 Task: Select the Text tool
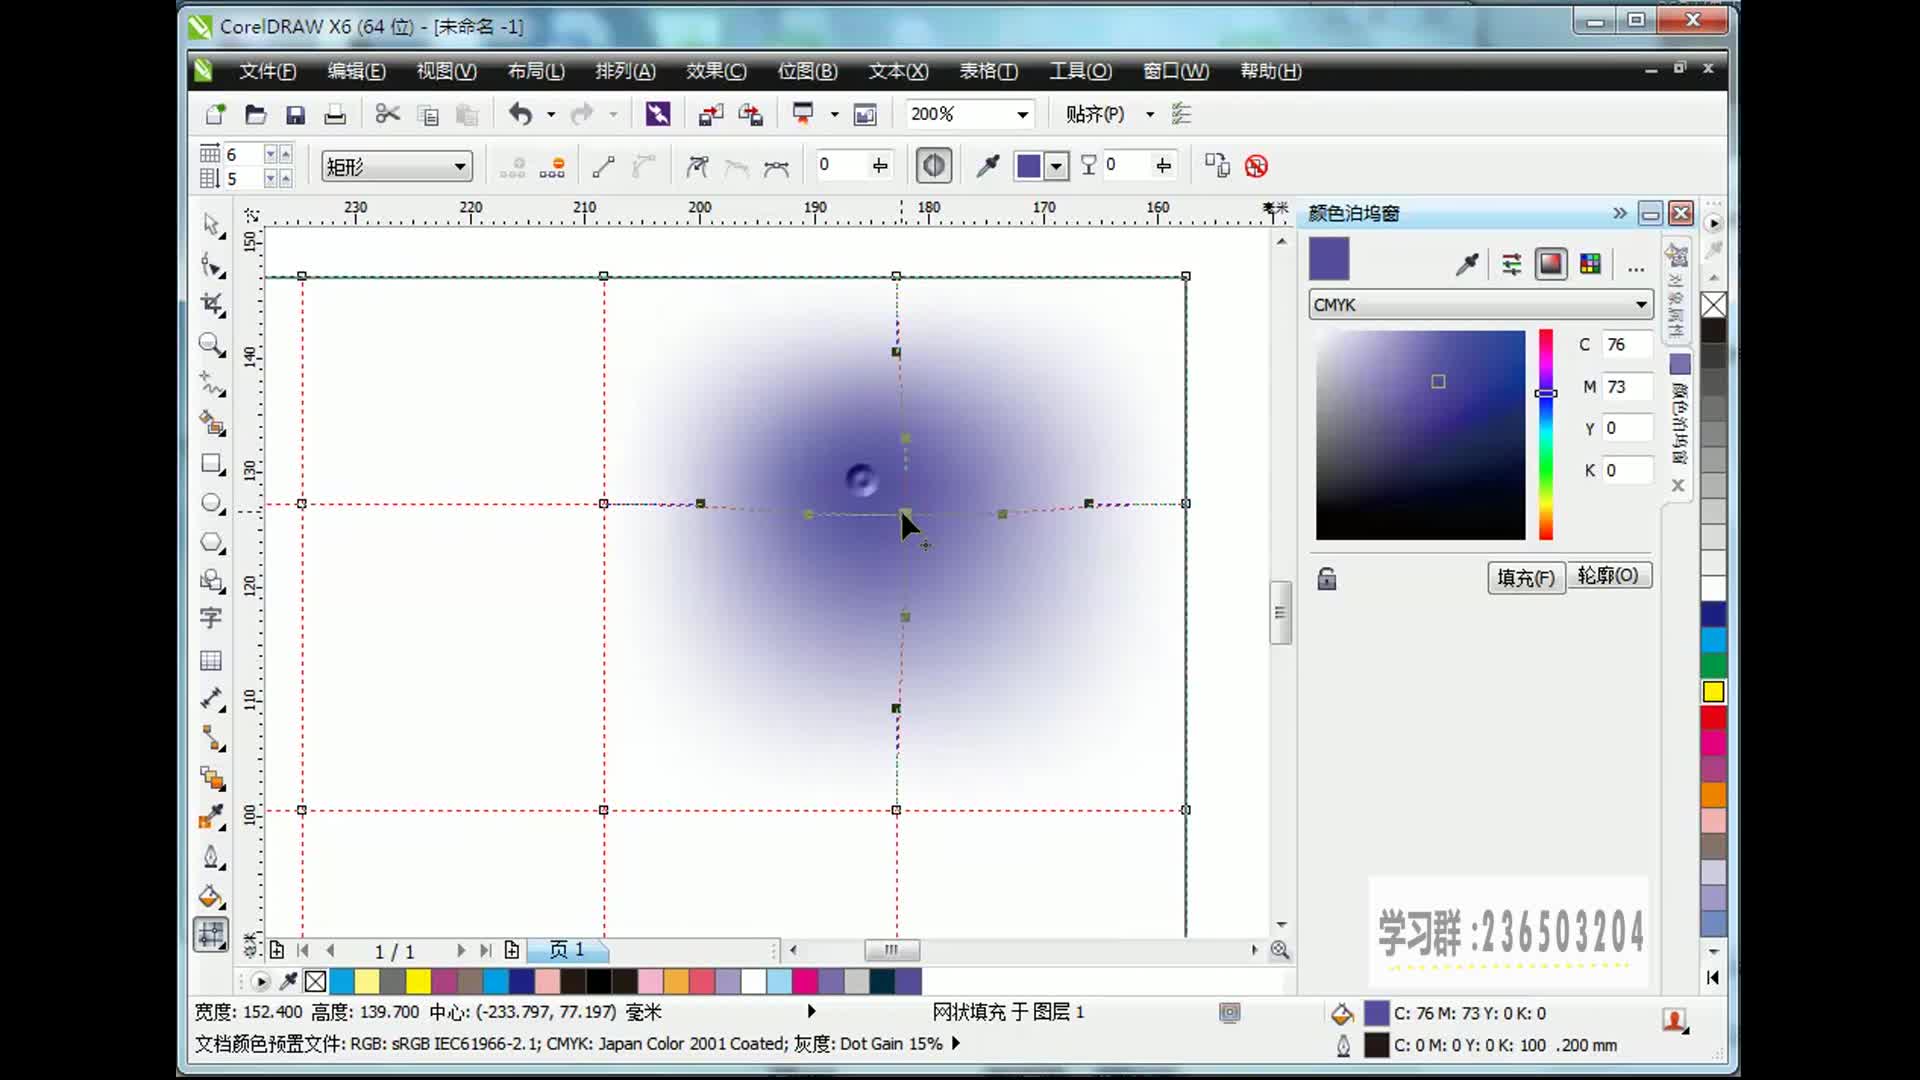point(212,619)
